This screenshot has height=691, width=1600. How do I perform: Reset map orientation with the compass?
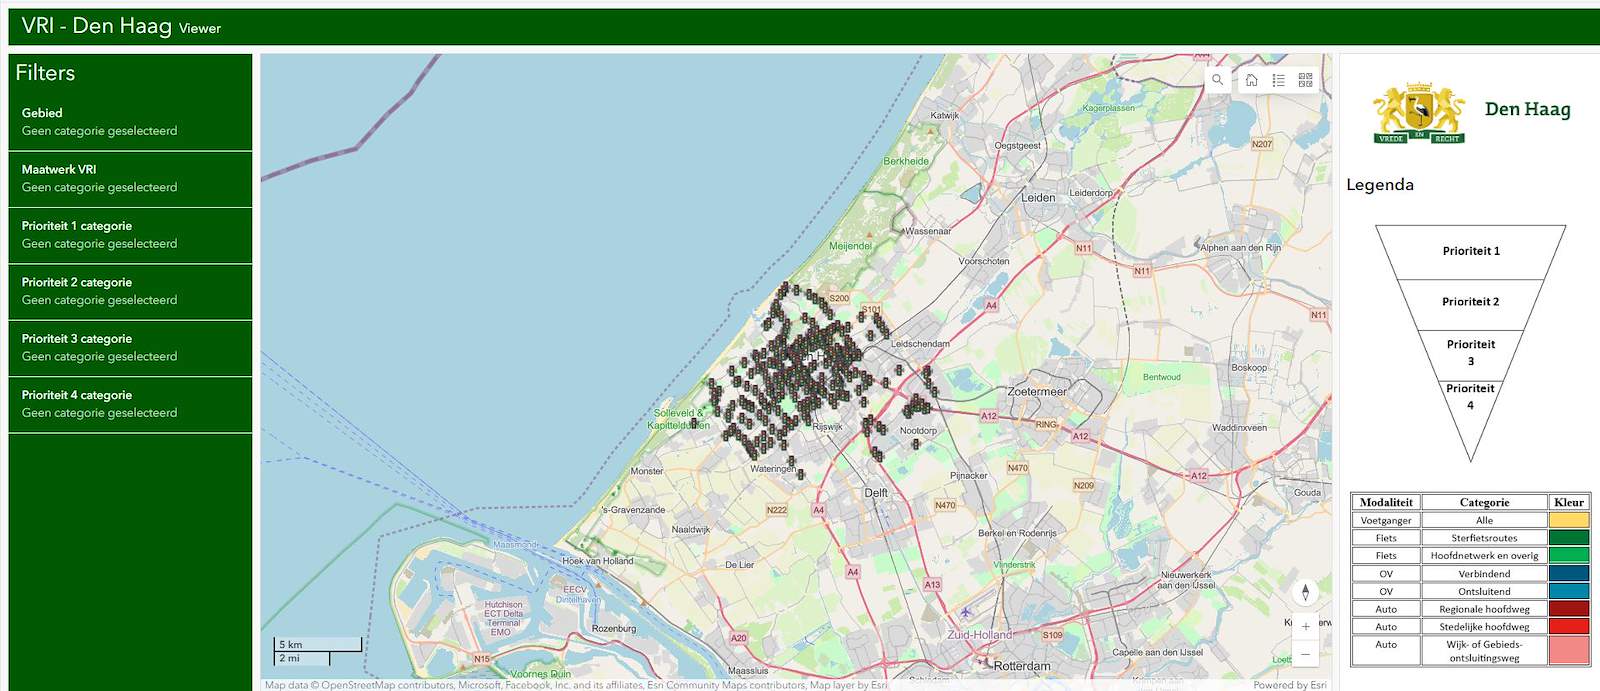[1305, 592]
